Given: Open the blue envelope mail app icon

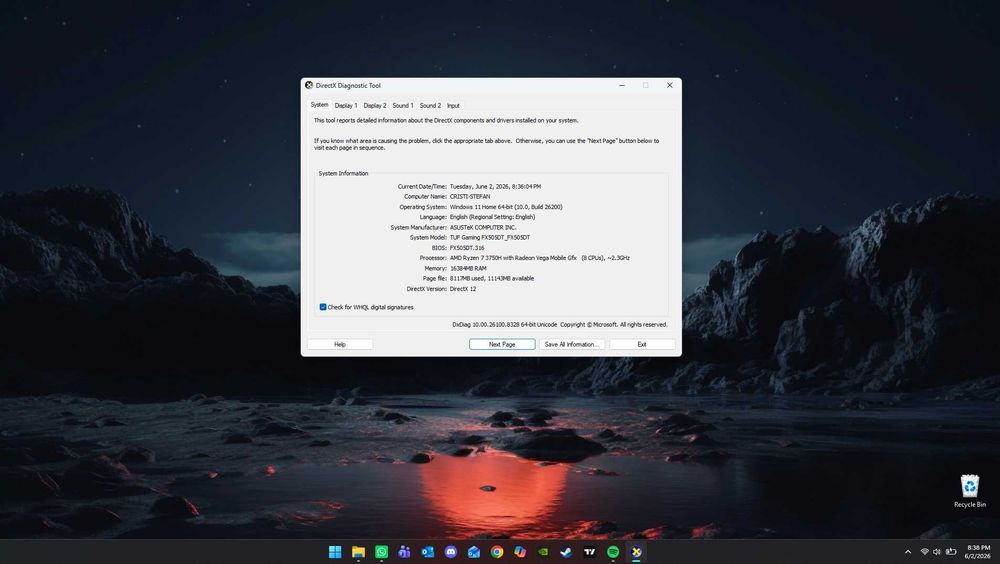Looking at the screenshot, I should pyautogui.click(x=474, y=552).
